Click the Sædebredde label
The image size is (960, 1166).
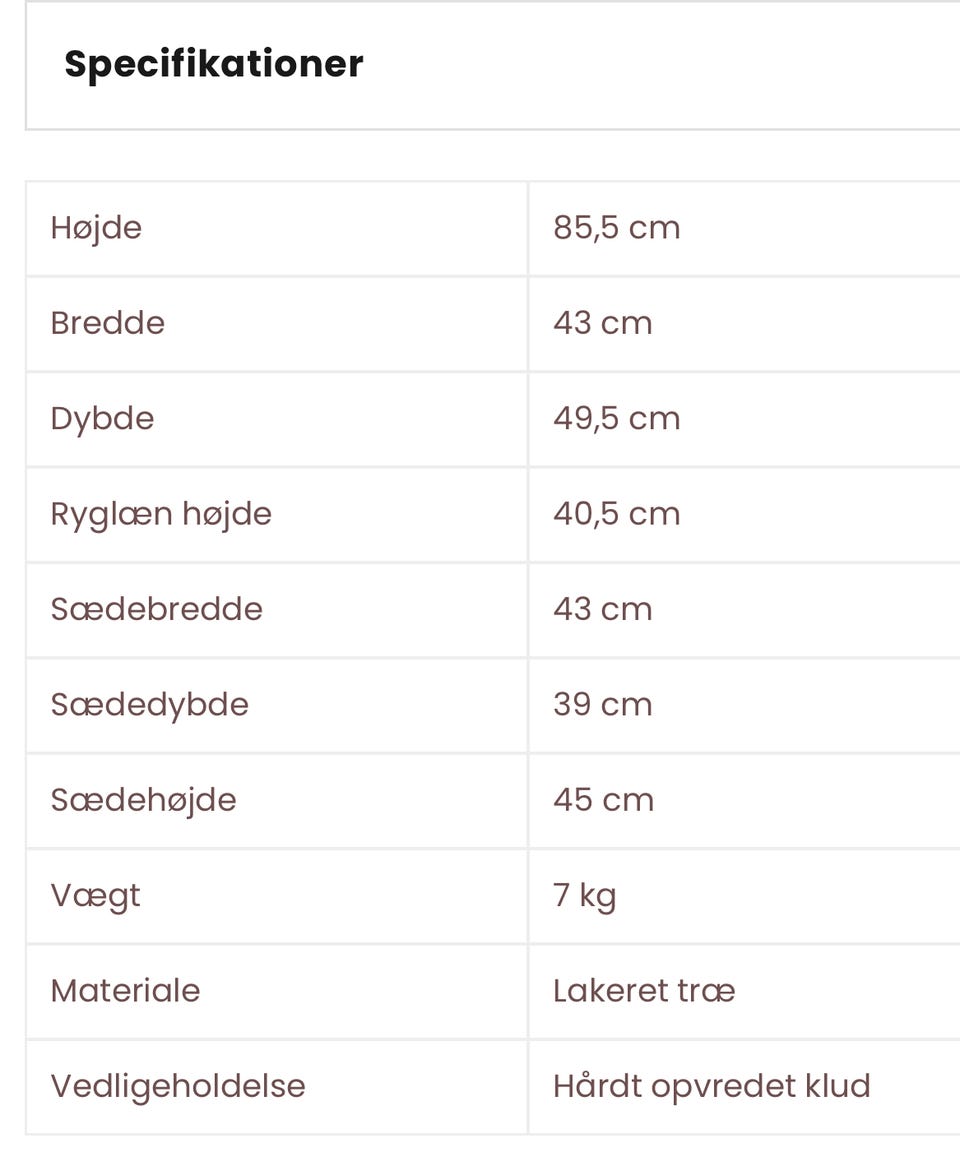tap(156, 609)
